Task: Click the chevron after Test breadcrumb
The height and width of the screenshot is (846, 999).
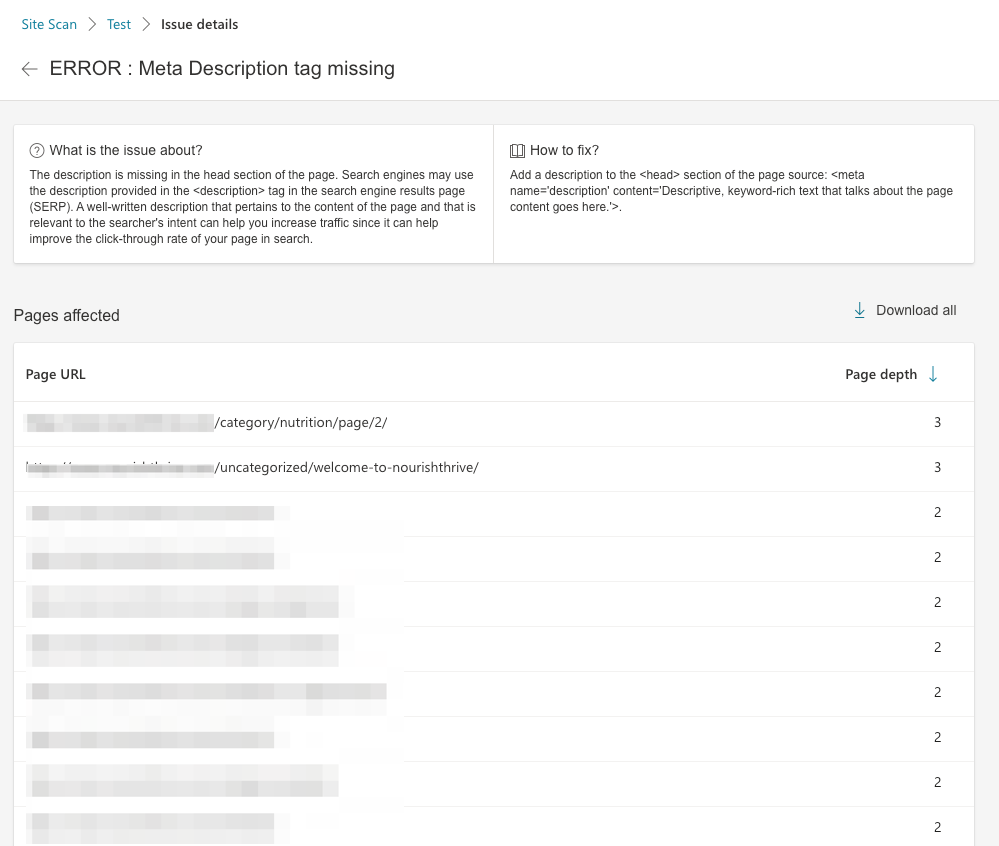Action: 146,24
